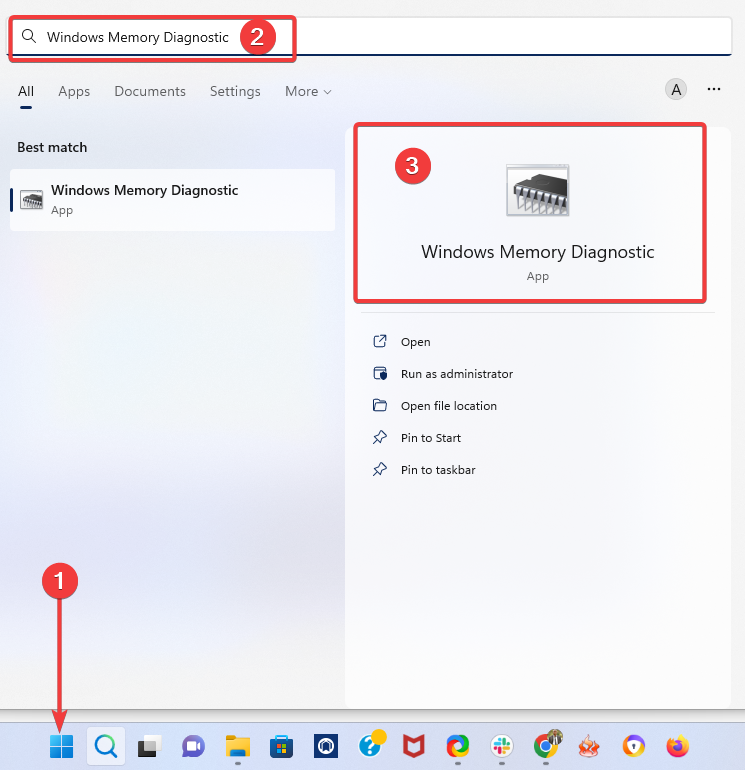Switch to the Documents tab
The width and height of the screenshot is (745, 770).
[x=150, y=91]
